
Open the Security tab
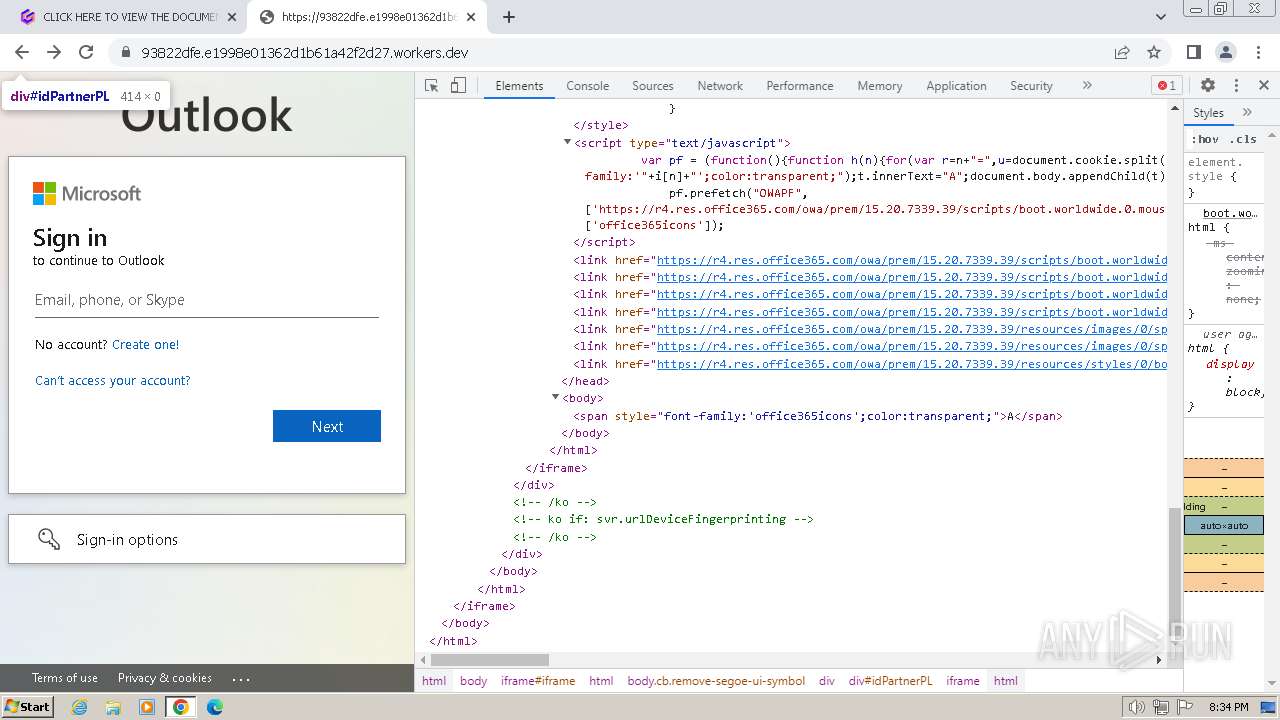tap(1031, 86)
